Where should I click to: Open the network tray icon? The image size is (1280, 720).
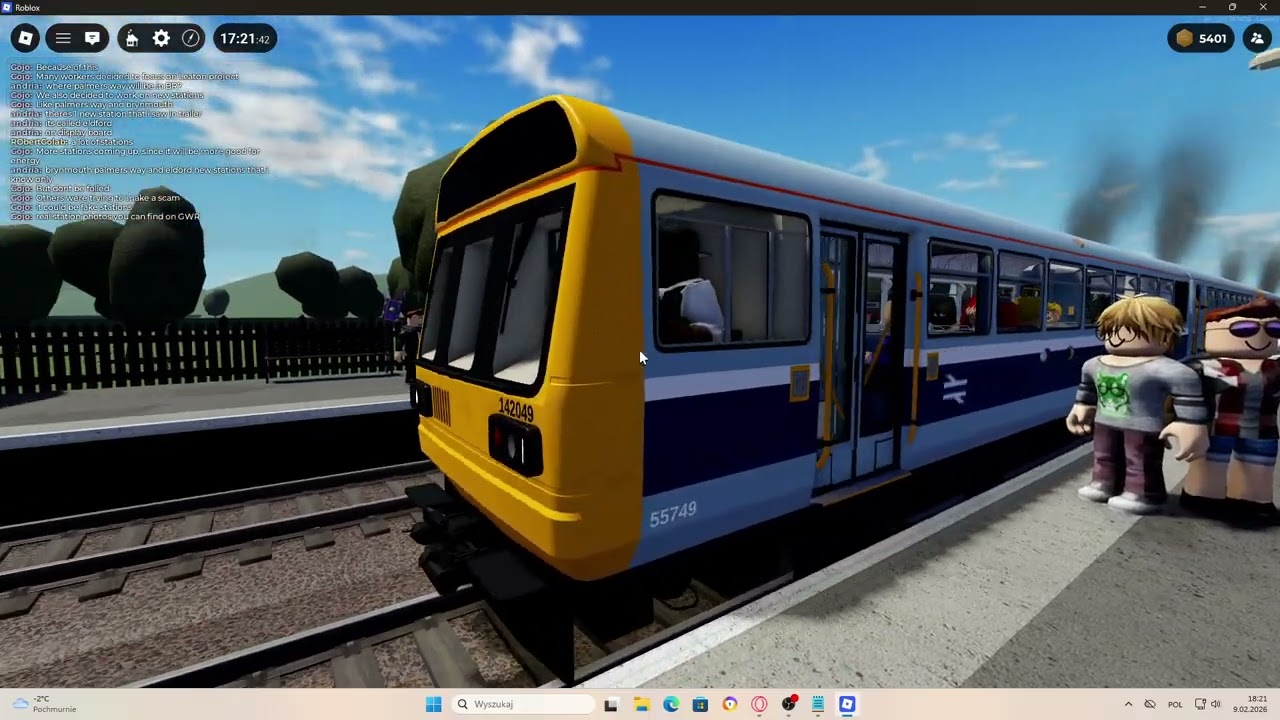coord(1201,704)
